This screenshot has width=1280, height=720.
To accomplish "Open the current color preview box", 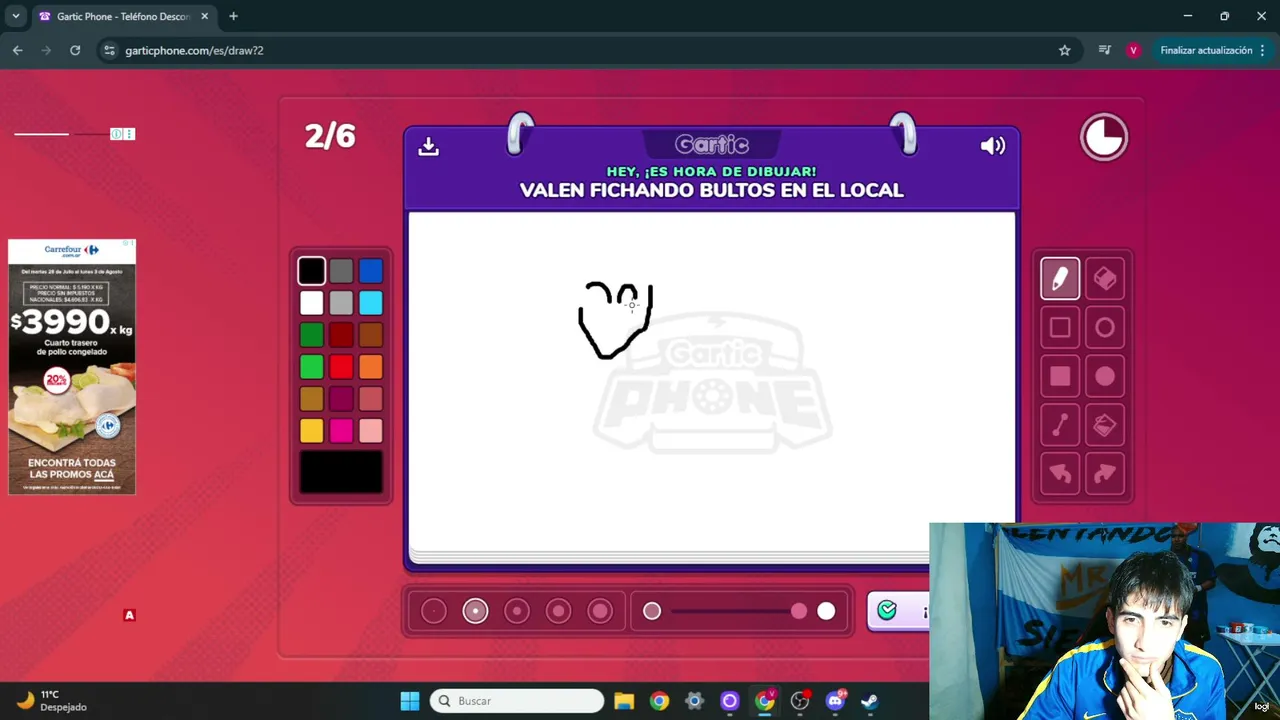I will coord(341,472).
